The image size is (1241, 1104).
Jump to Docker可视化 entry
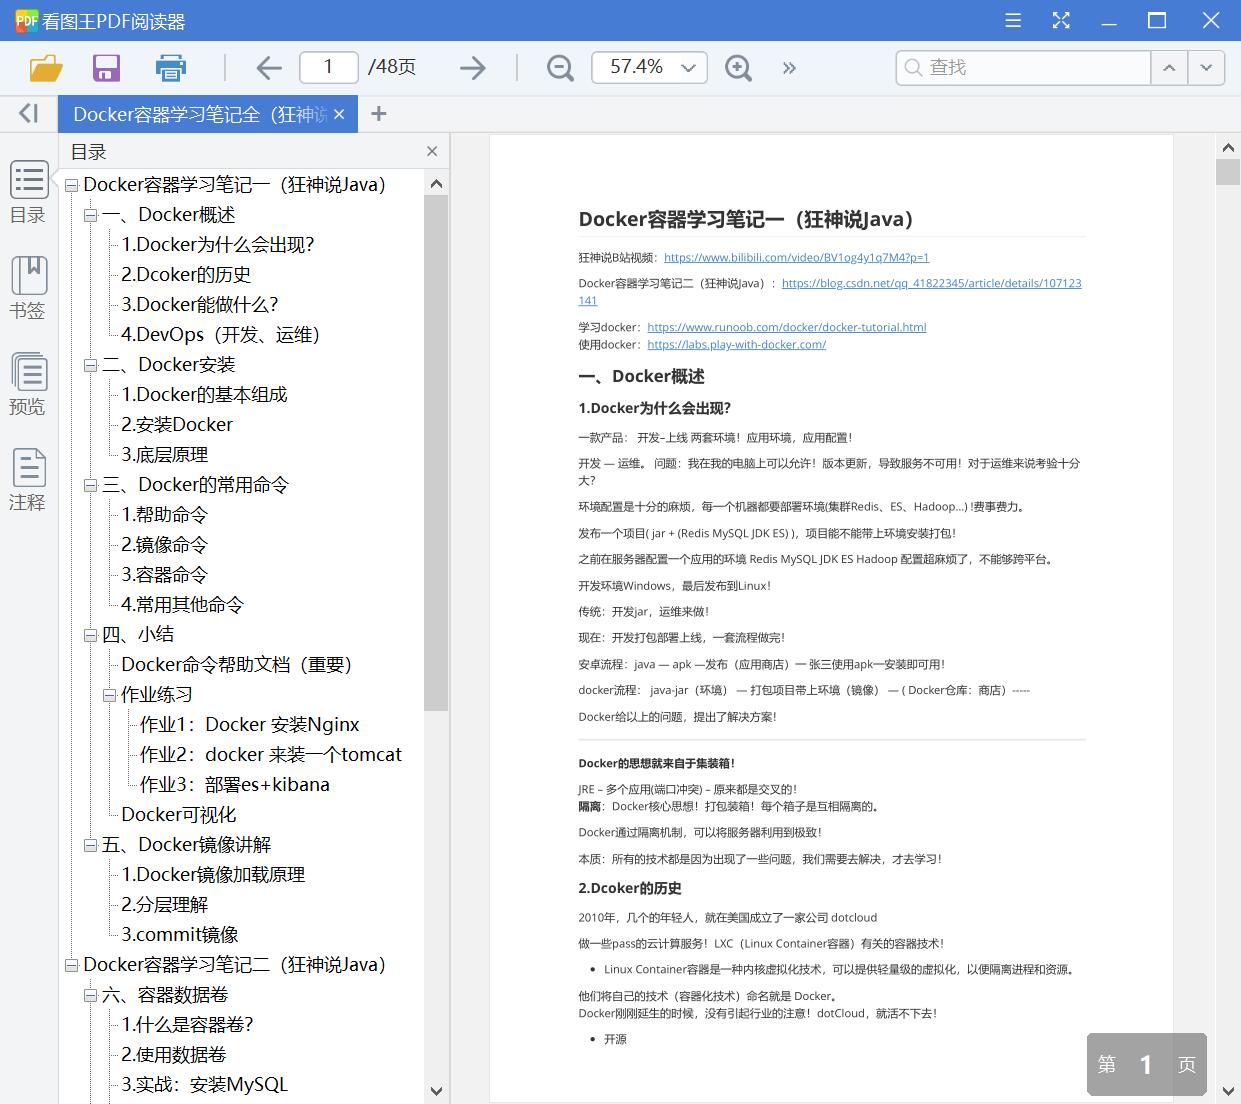[x=179, y=815]
